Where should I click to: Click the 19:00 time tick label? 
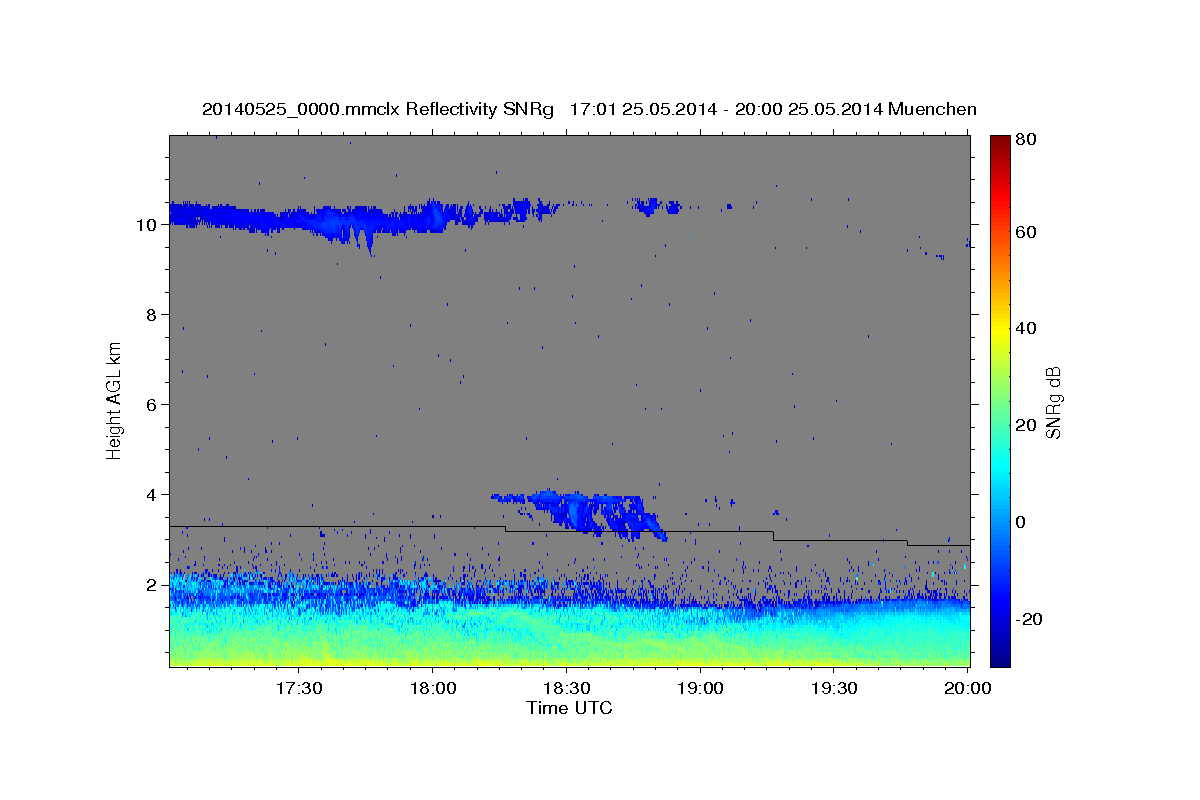[x=700, y=689]
